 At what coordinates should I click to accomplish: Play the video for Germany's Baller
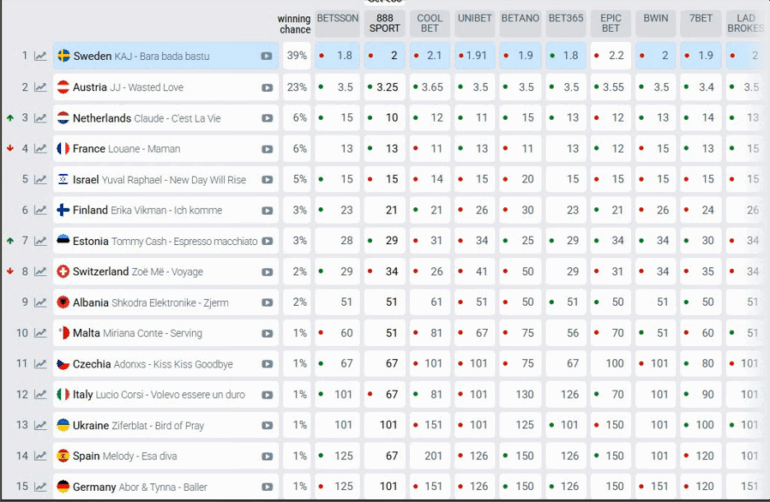[267, 487]
